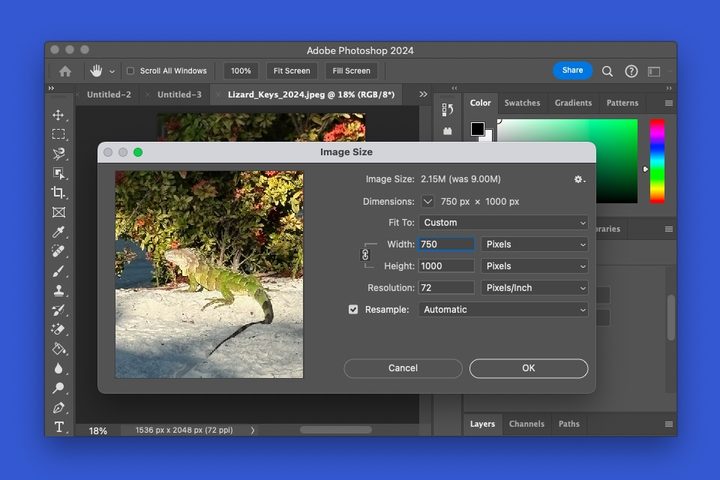Open the Resample Automatic dropdown
This screenshot has width=720, height=480.
(x=503, y=310)
